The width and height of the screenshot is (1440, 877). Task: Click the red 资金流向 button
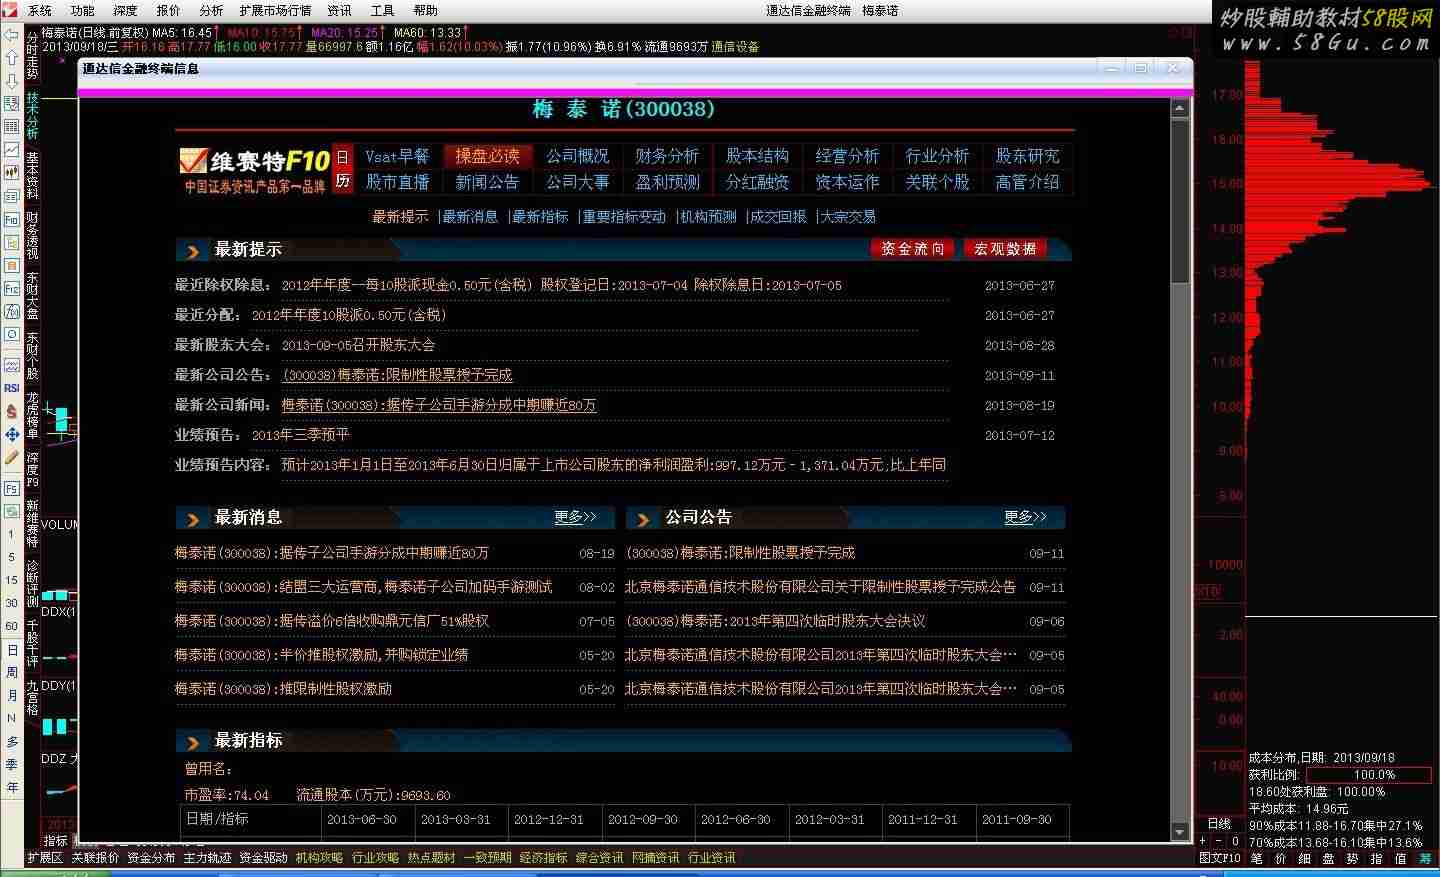tap(912, 249)
